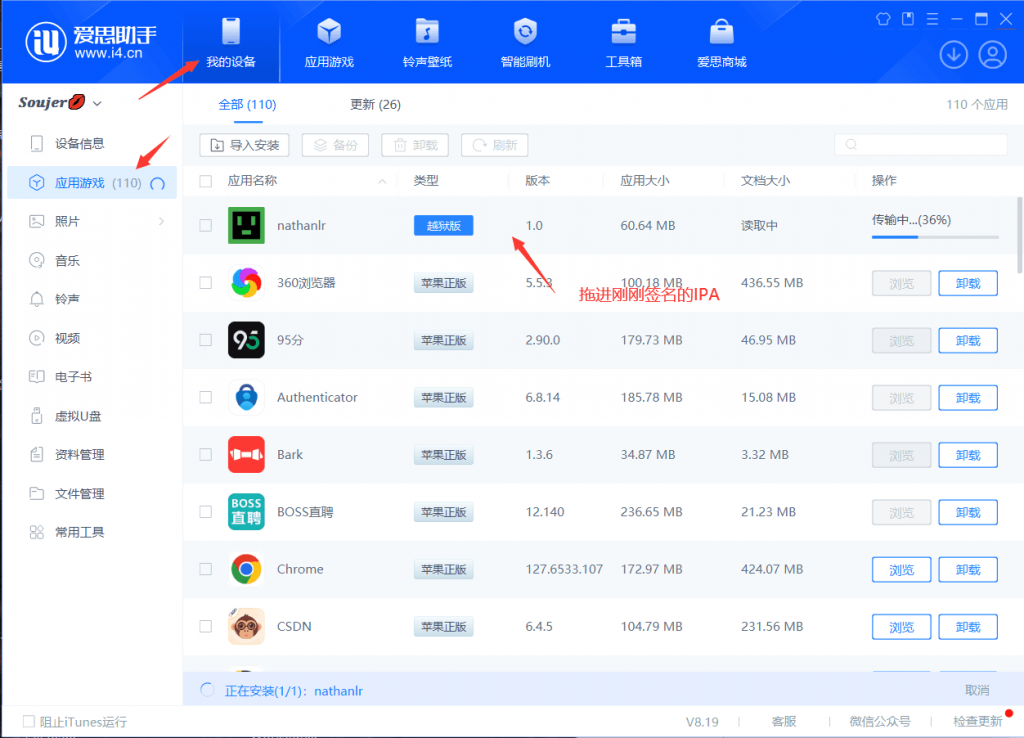The width and height of the screenshot is (1024, 738).
Task: Toggle the select-all checkbox in table header
Action: tap(206, 181)
